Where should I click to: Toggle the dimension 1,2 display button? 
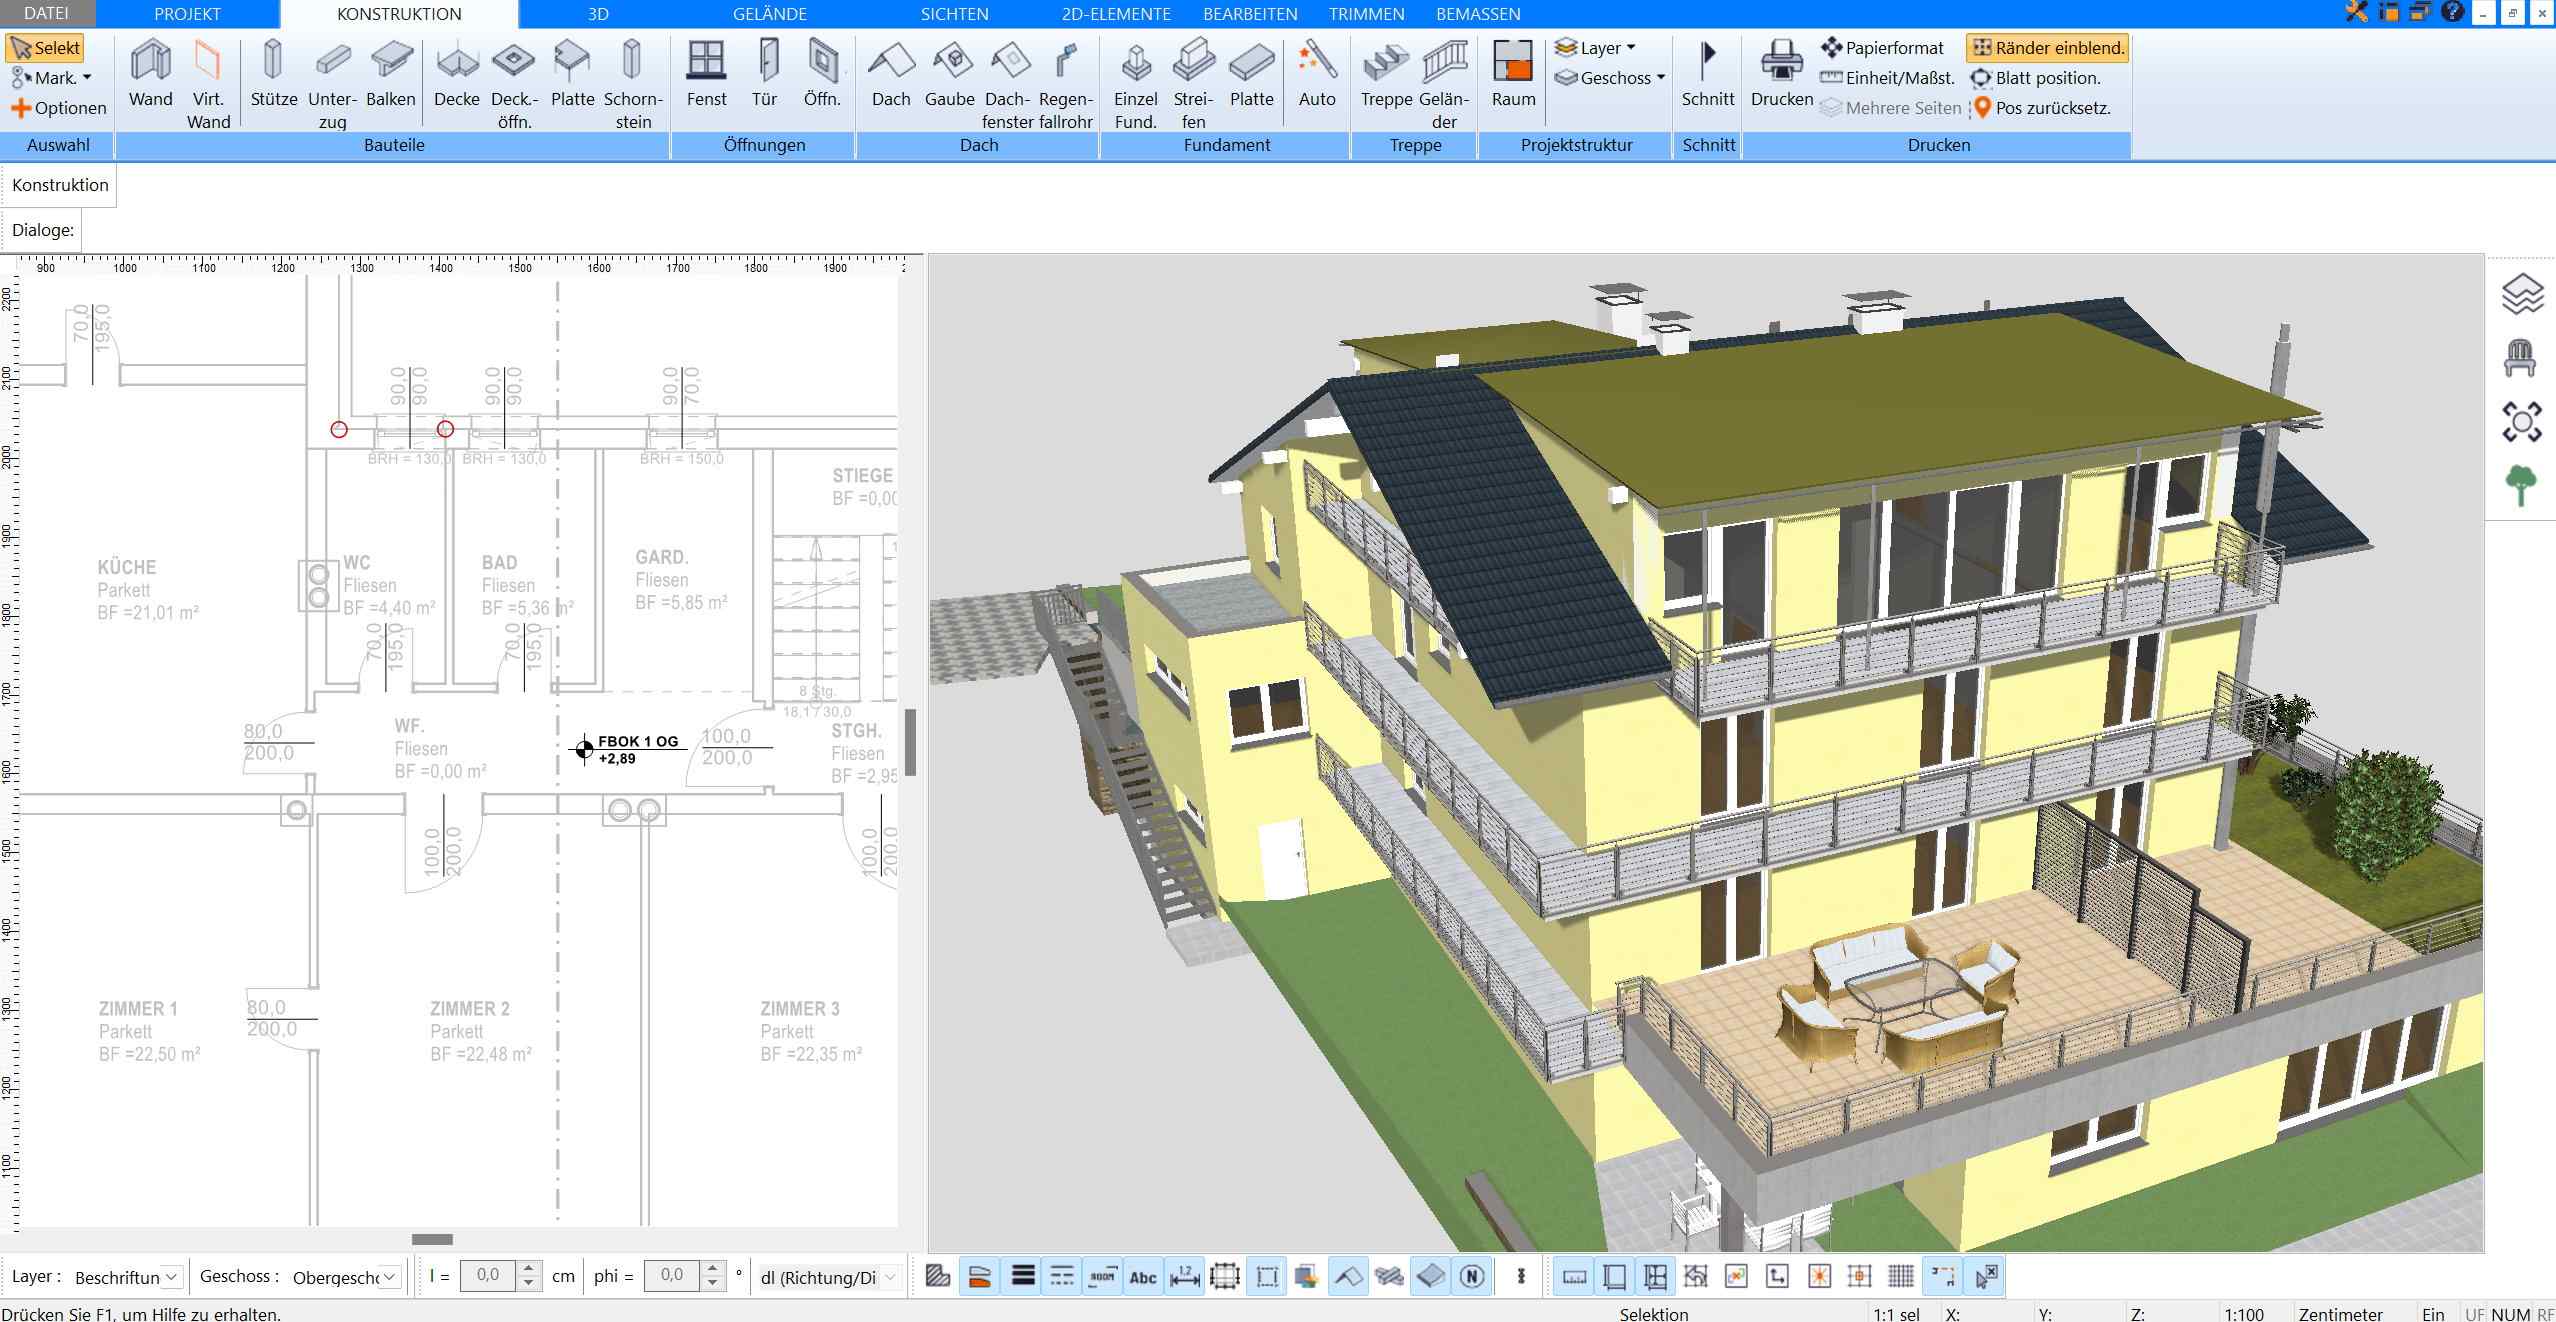tap(1184, 1277)
